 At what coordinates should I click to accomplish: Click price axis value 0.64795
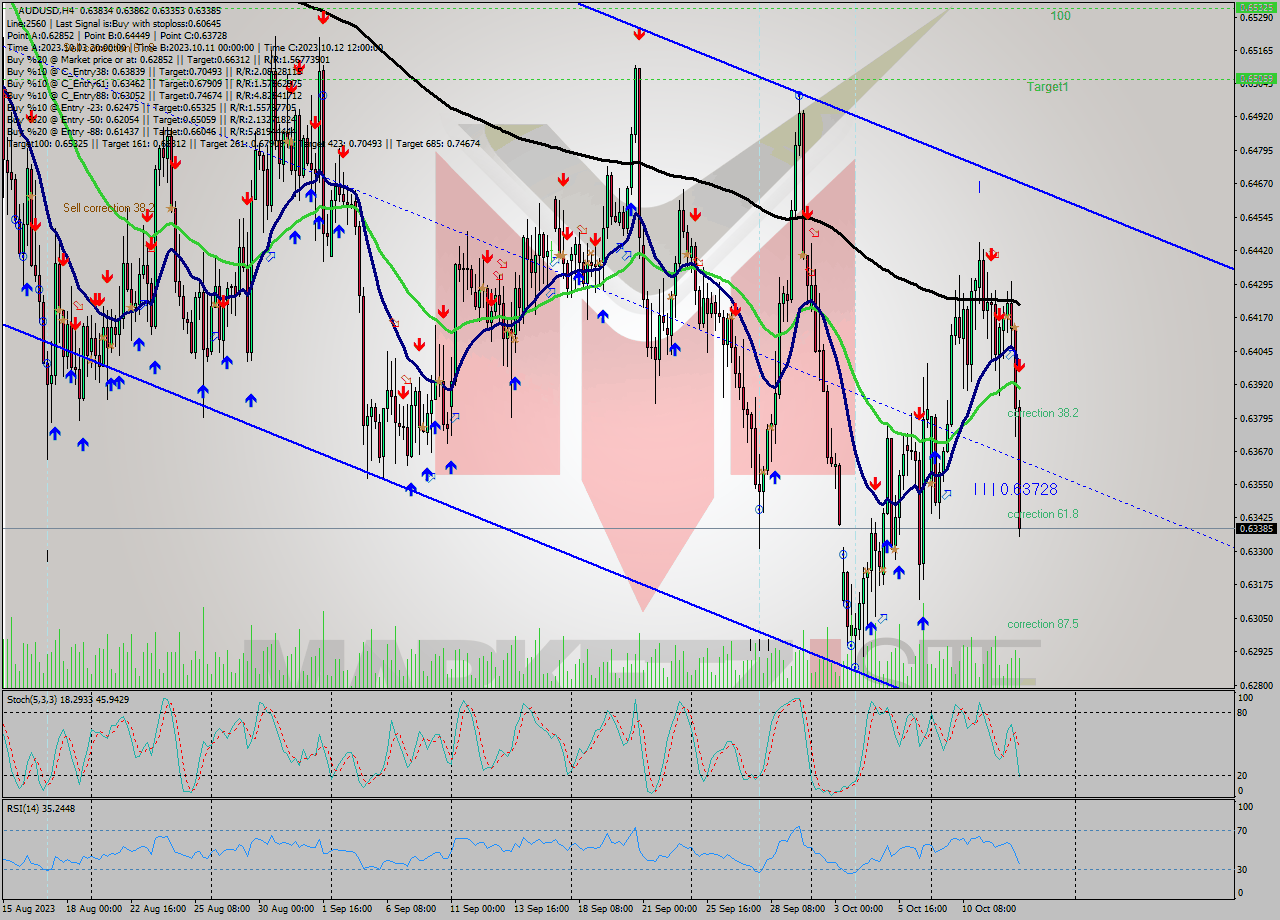tap(1256, 151)
